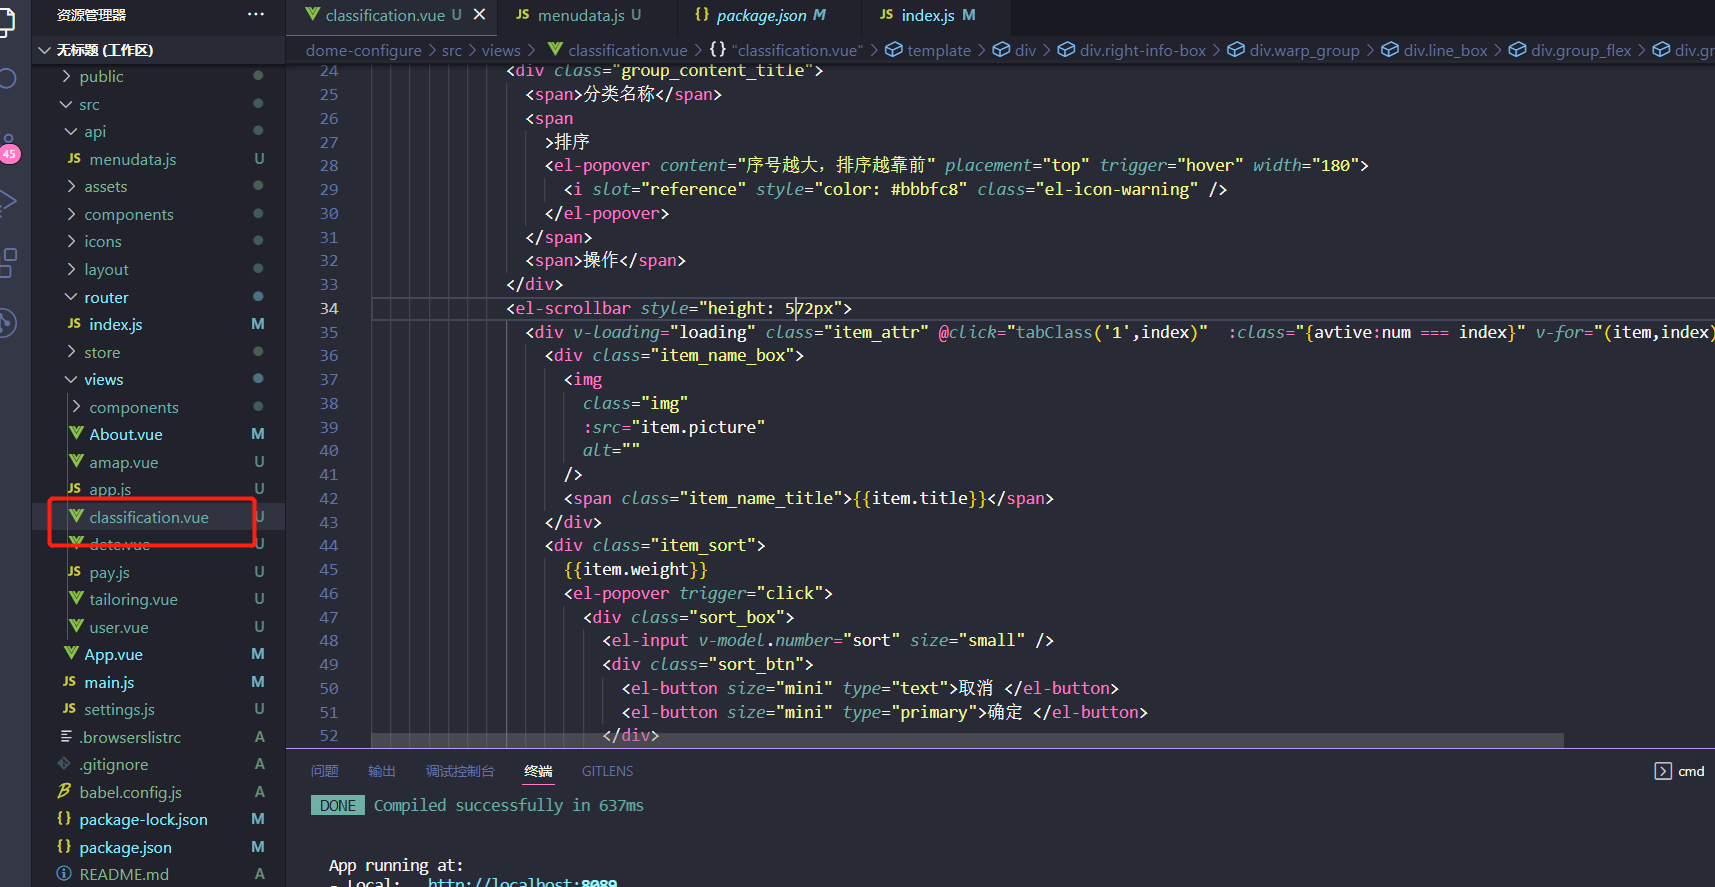Click the Babel icon beside babel.config.js
This screenshot has height=887, width=1715.
(x=64, y=791)
